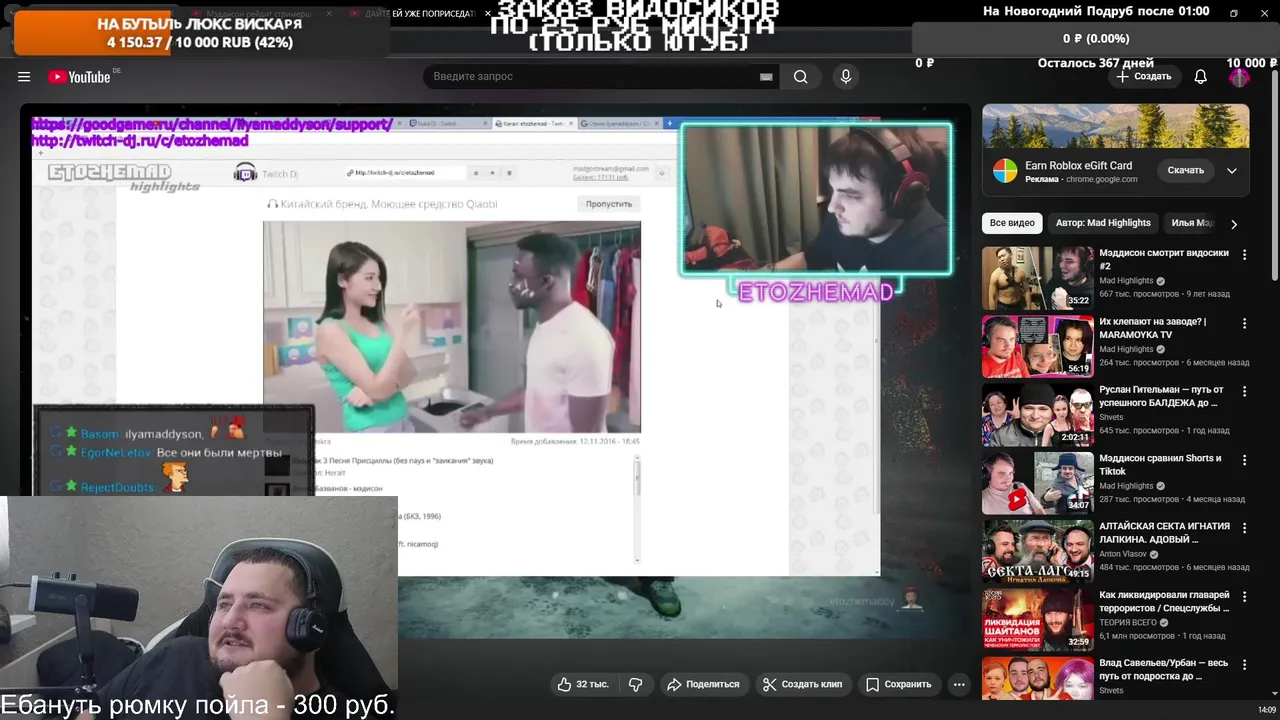This screenshot has height=720, width=1280.
Task: Open more actions three-dot menu under video
Action: point(959,684)
